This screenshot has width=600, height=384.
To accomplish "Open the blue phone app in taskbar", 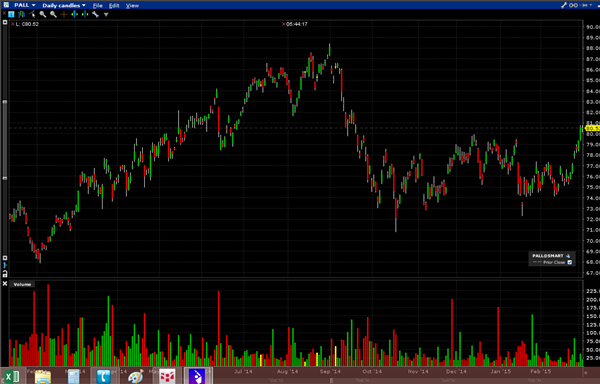I will pyautogui.click(x=103, y=376).
